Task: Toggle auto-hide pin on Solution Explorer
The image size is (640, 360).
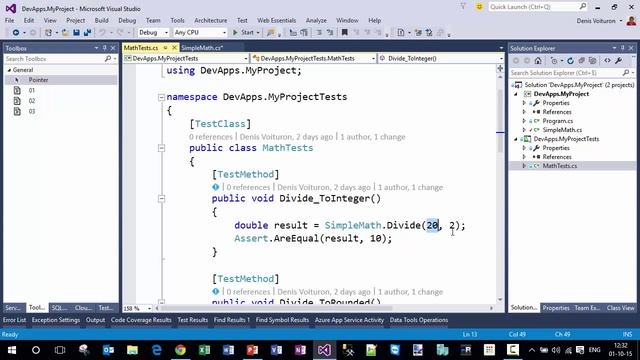Action: pos(622,48)
